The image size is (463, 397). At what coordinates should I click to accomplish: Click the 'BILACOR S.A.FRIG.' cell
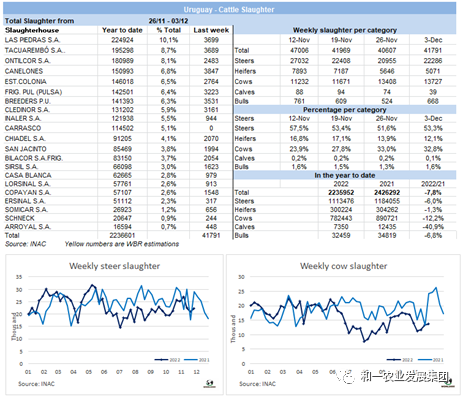coord(34,158)
